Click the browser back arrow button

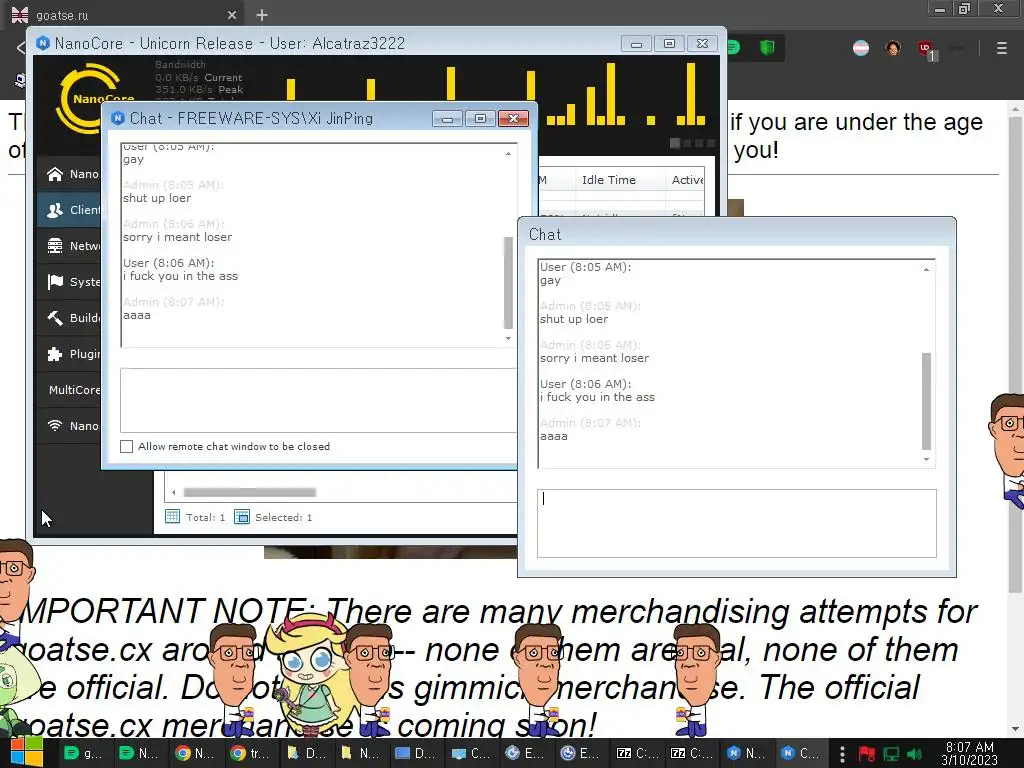tap(20, 47)
